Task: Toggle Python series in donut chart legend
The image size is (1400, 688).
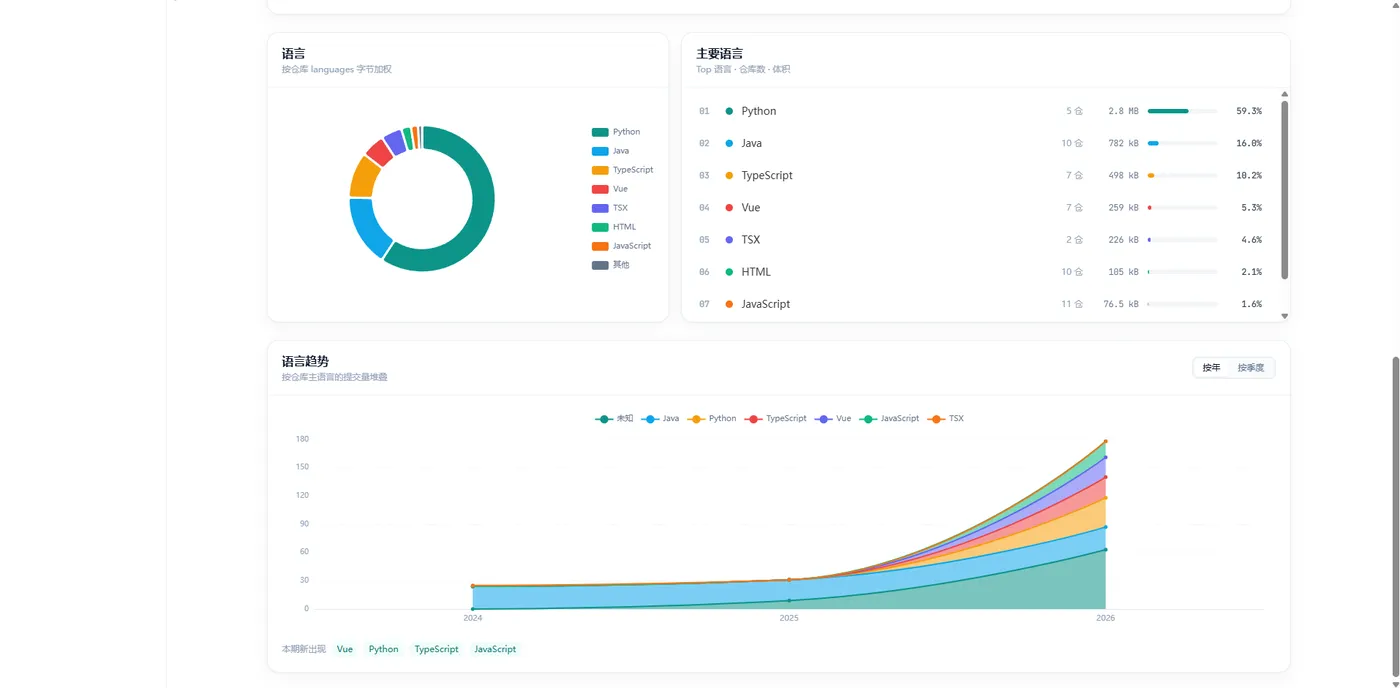Action: click(x=616, y=132)
